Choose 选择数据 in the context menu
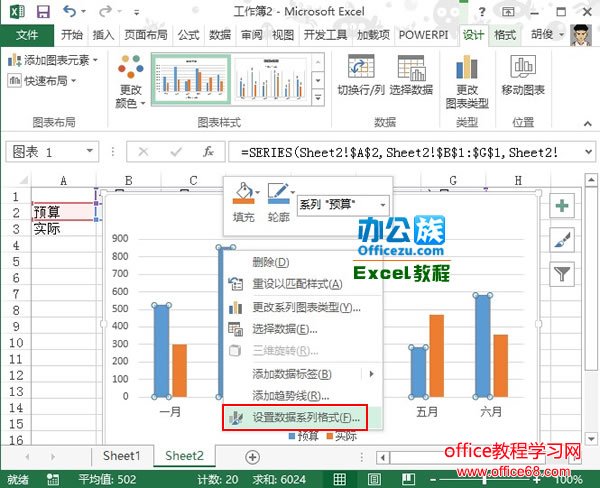The image size is (600, 488). 303,329
